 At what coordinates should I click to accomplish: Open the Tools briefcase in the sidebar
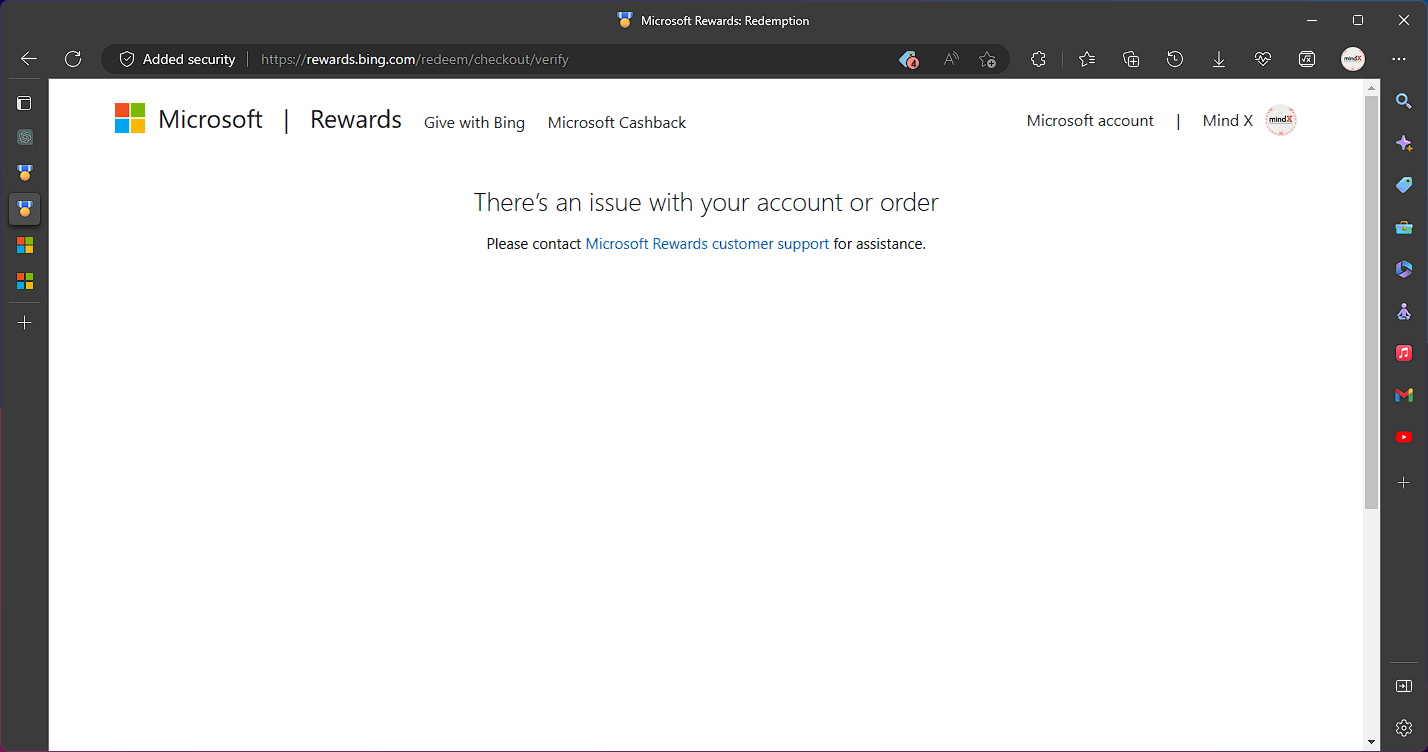1404,227
